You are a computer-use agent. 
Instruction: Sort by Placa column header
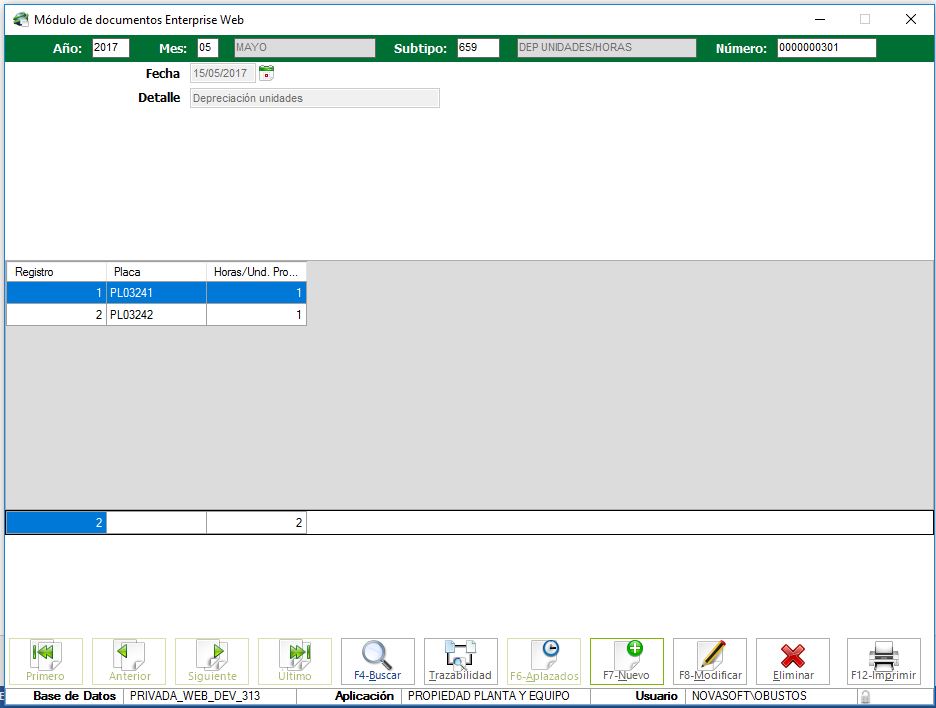[x=156, y=272]
